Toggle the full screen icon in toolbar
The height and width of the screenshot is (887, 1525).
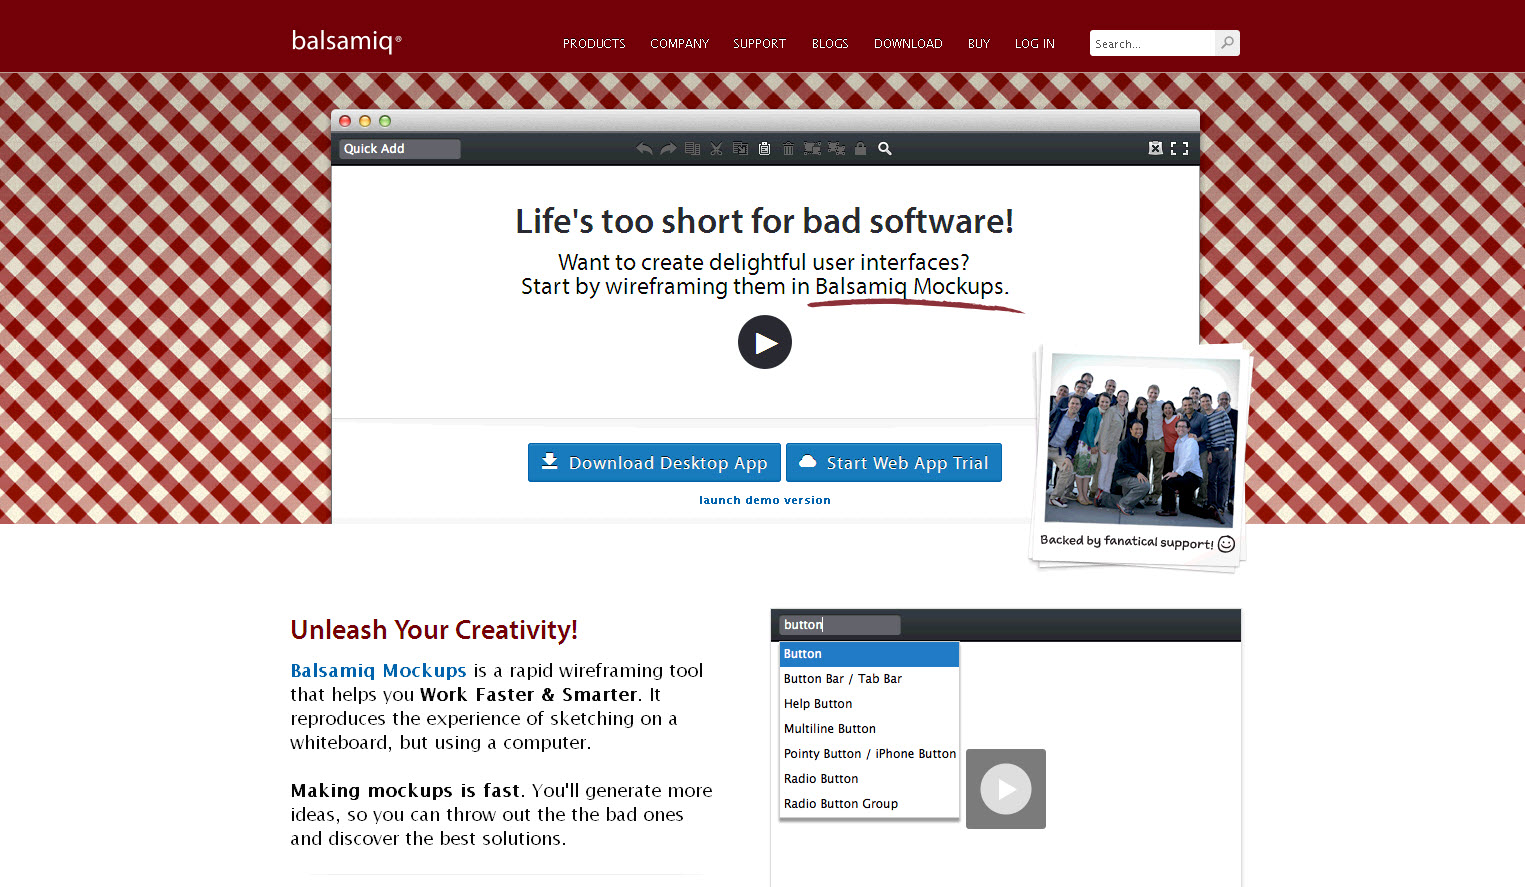point(1180,149)
